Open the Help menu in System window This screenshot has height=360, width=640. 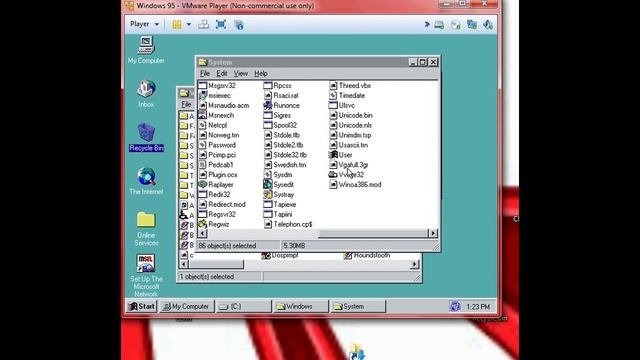point(261,73)
